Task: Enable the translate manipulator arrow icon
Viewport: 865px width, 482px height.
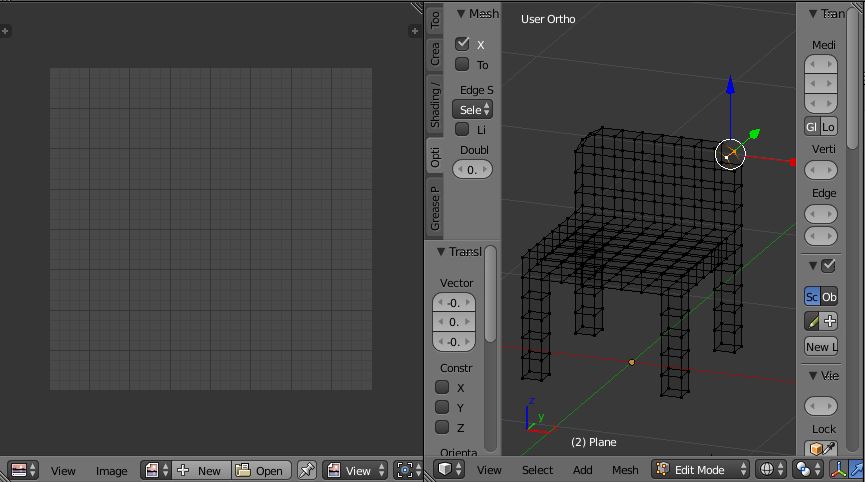Action: pyautogui.click(x=857, y=469)
